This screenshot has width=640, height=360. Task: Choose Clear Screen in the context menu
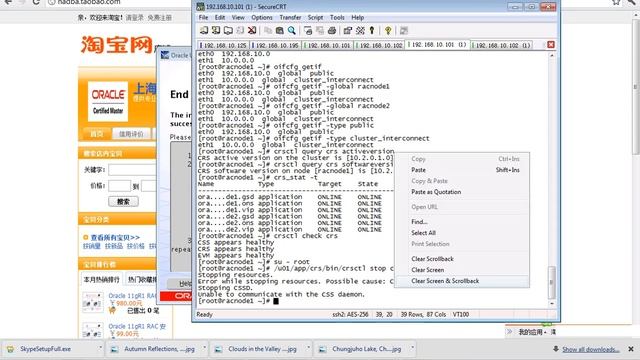(462, 270)
